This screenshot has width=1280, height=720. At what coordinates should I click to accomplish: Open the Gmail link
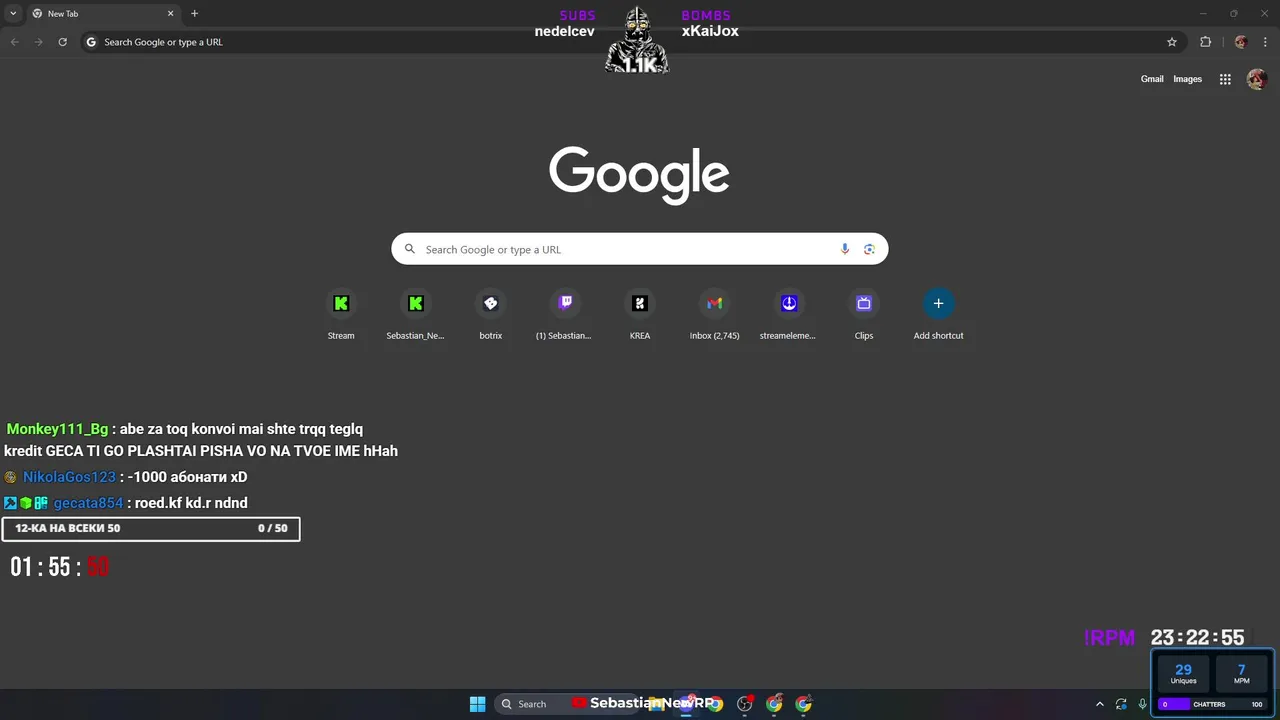click(1152, 79)
